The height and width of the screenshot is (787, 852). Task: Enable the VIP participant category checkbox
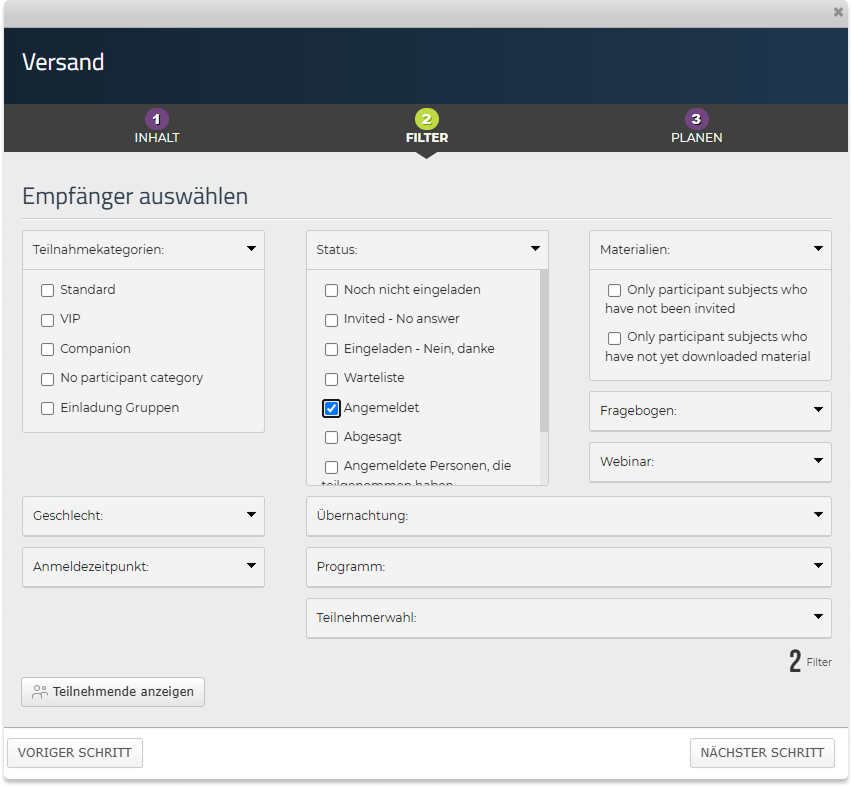[x=47, y=320]
